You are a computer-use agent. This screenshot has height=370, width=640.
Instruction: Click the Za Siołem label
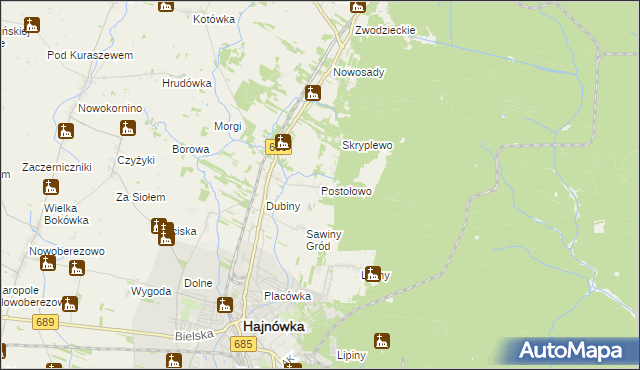(x=141, y=197)
